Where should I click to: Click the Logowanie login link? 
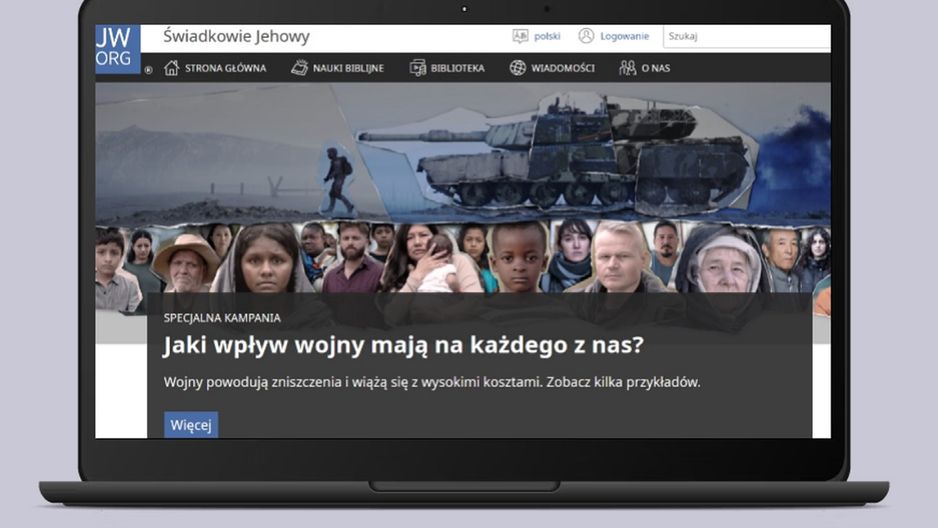(x=625, y=36)
